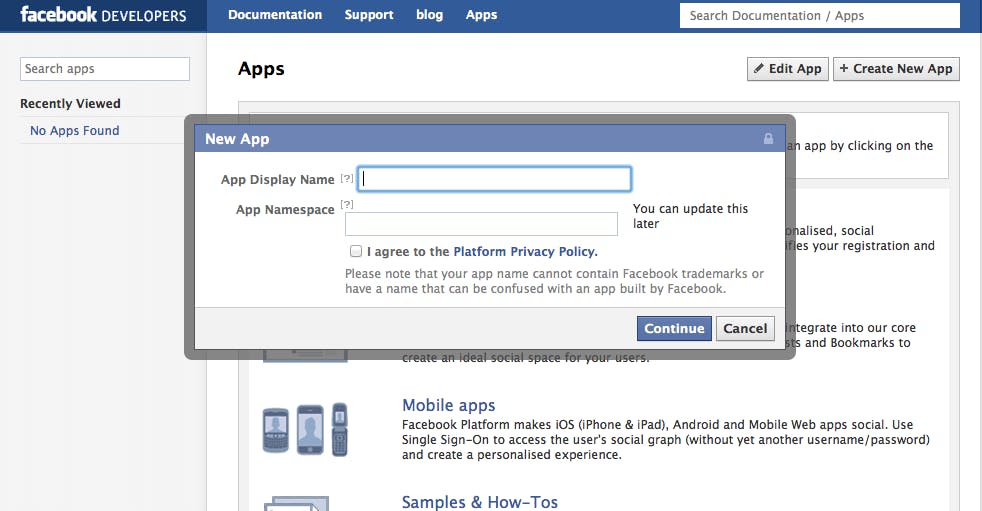Viewport: 982px width, 511px height.
Task: Open the Support menu item
Action: click(369, 15)
